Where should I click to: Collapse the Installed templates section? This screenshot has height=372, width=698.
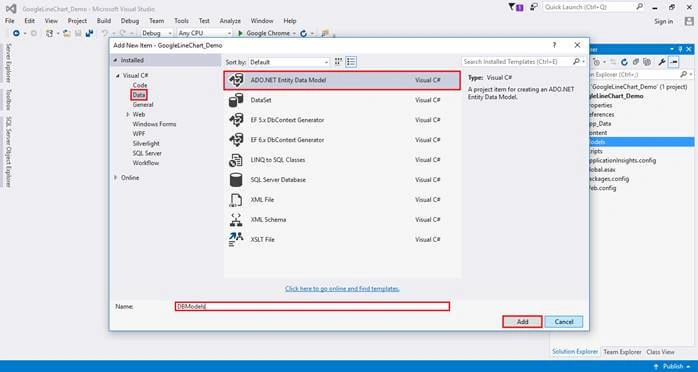pos(115,60)
